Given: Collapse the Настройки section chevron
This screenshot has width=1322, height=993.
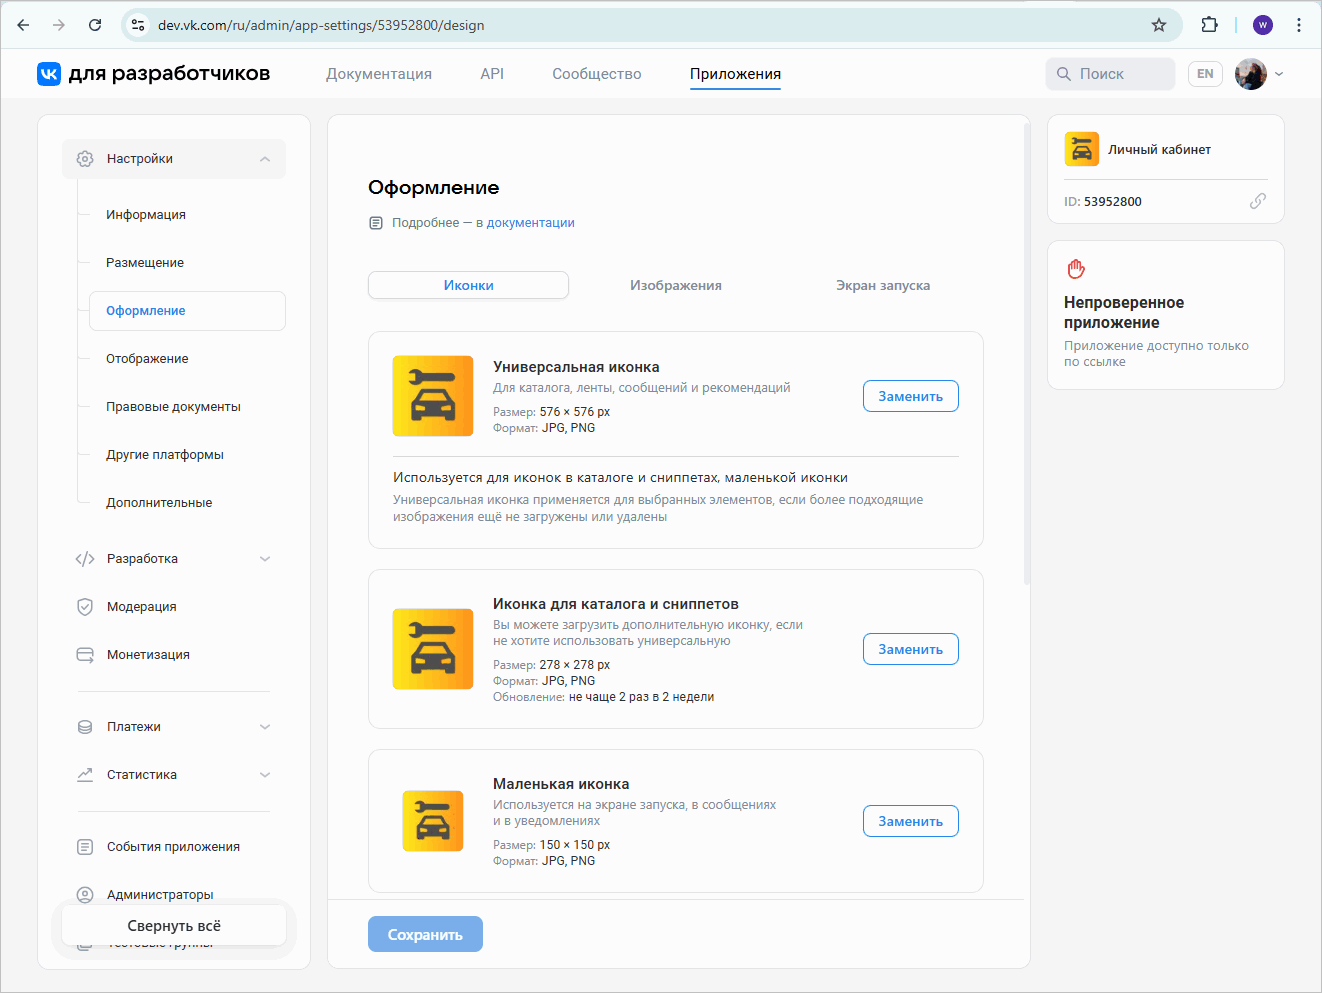Looking at the screenshot, I should (x=265, y=158).
